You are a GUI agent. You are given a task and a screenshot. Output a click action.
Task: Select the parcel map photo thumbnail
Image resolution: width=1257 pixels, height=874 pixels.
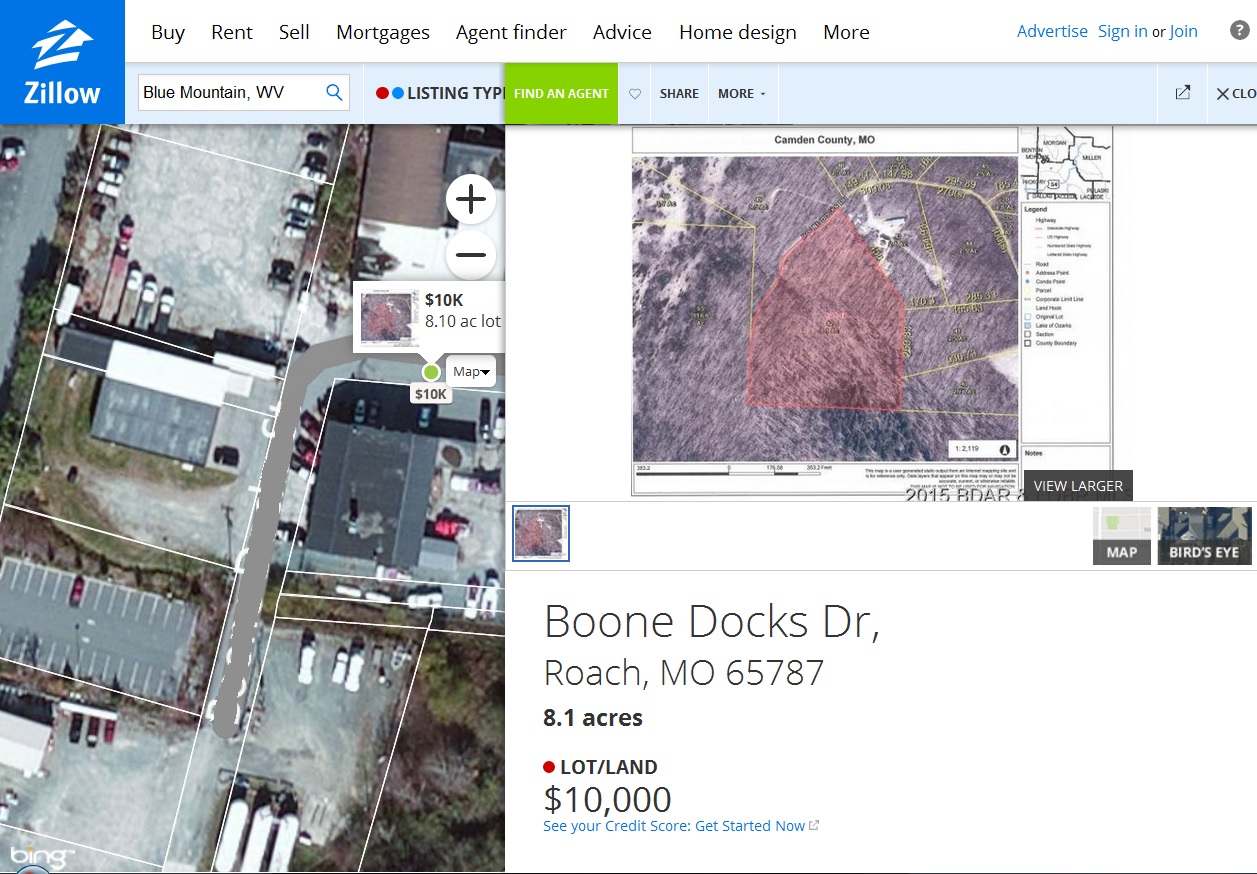coord(541,533)
